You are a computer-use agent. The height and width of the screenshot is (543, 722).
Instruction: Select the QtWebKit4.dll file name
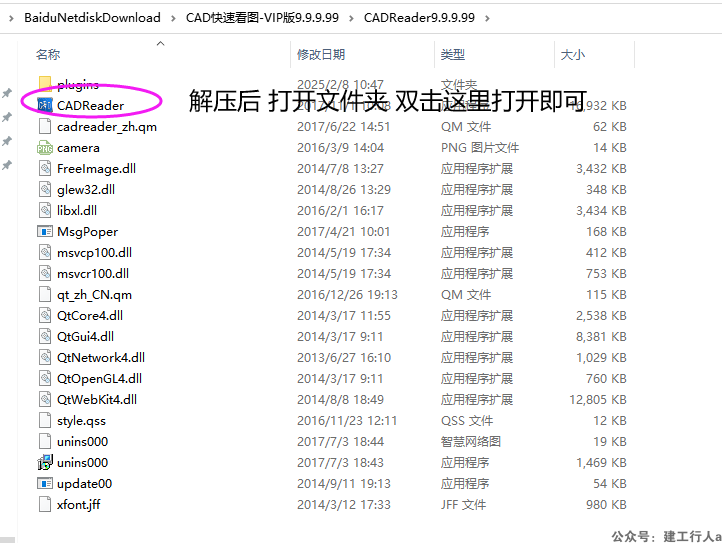point(97,399)
